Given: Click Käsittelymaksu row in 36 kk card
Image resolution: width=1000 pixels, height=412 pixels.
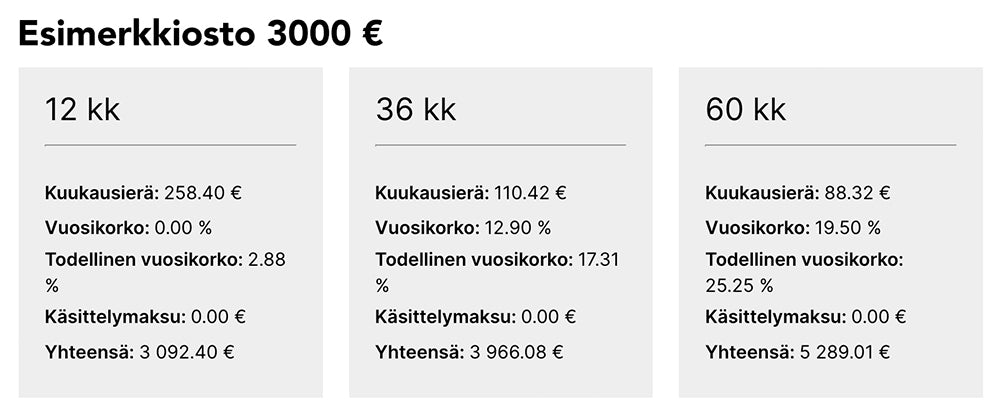Looking at the screenshot, I should 475,317.
